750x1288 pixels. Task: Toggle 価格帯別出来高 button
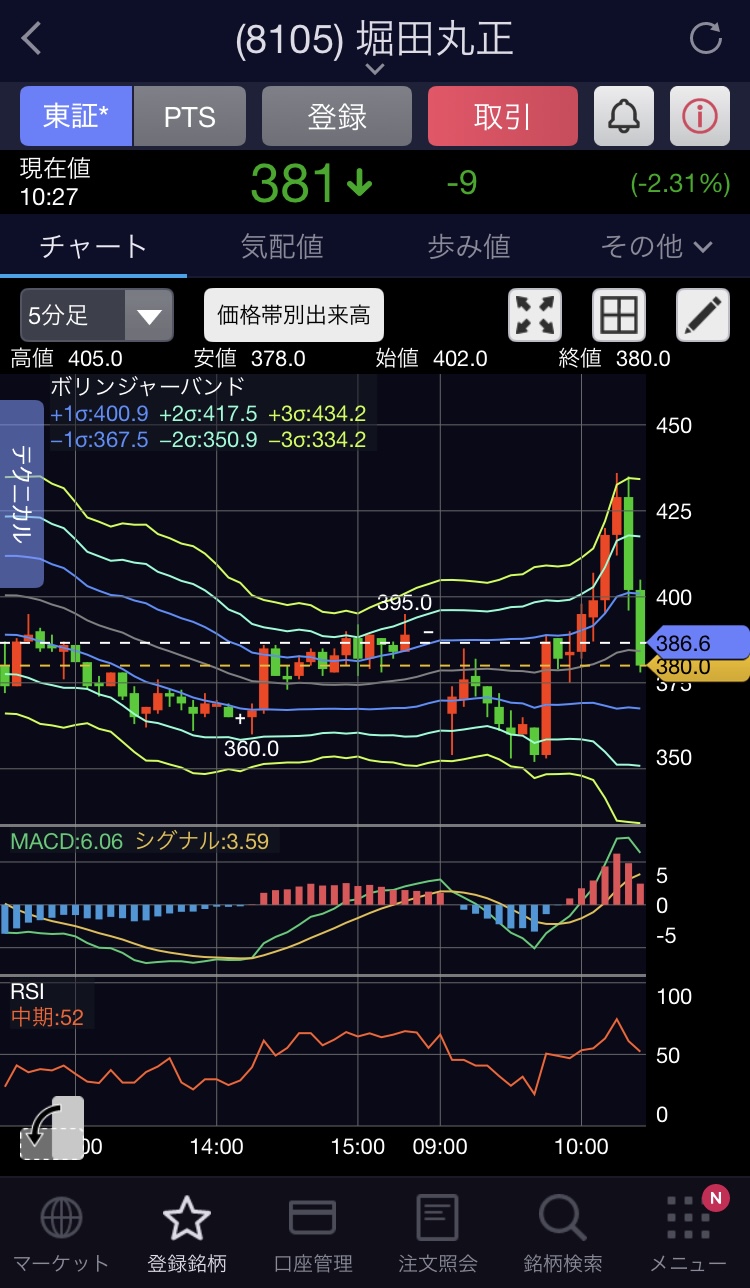(294, 316)
